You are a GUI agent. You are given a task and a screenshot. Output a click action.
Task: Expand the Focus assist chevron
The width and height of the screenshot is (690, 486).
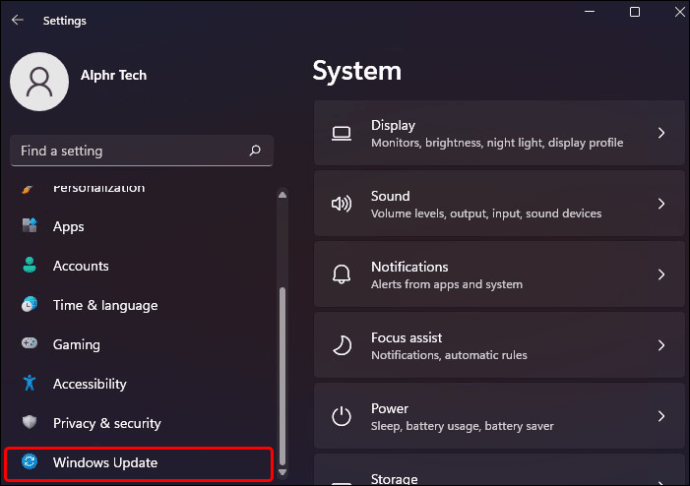point(661,345)
